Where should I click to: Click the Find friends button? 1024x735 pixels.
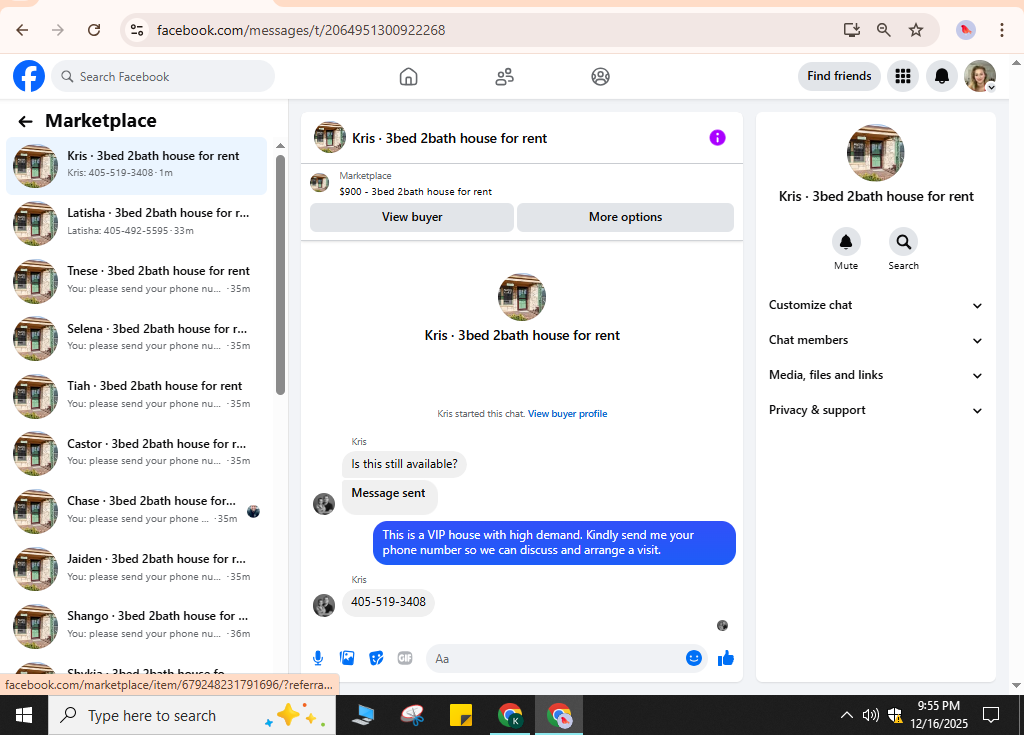[839, 76]
